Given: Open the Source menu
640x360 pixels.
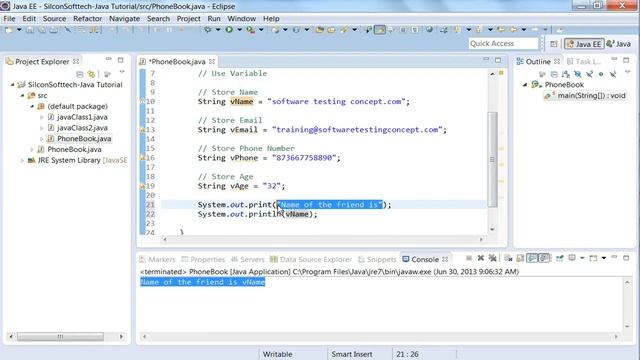Looking at the screenshot, I should tap(54, 19).
